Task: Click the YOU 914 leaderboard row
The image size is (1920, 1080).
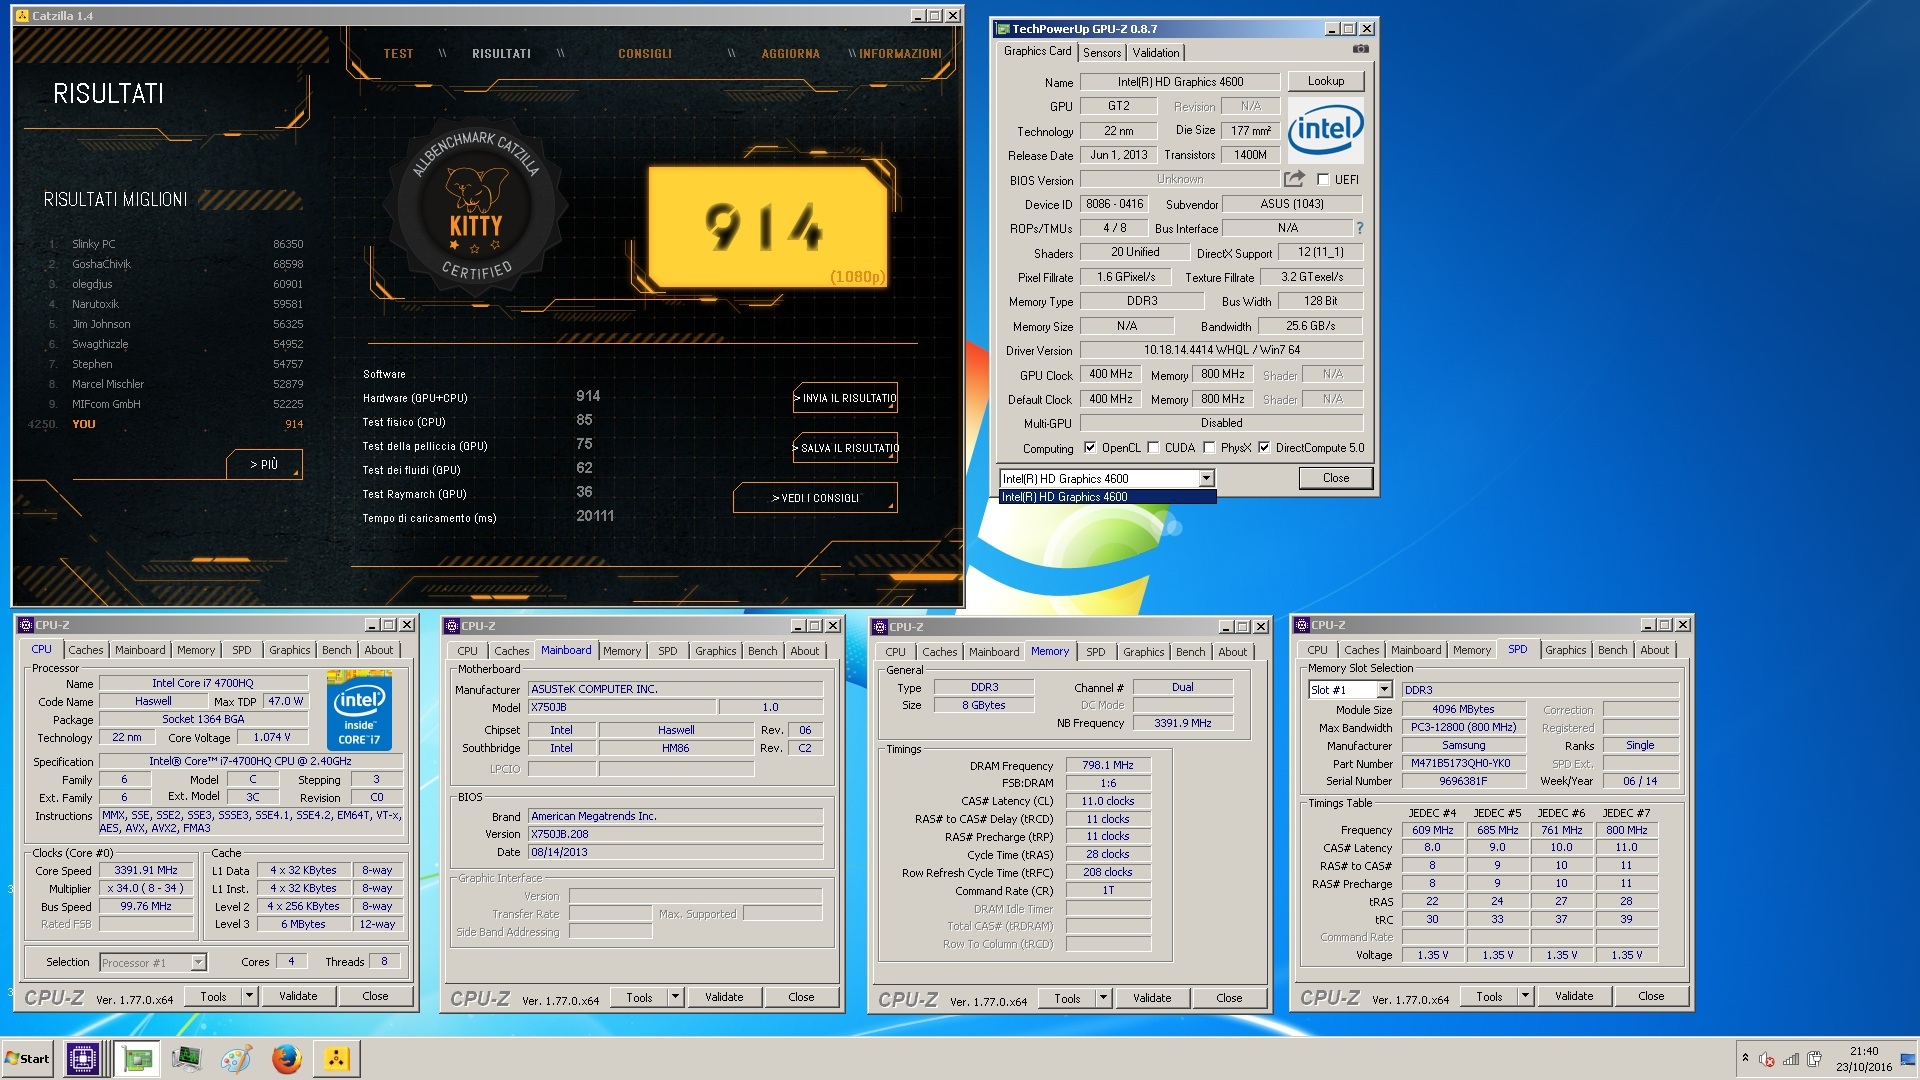Action: coord(166,424)
